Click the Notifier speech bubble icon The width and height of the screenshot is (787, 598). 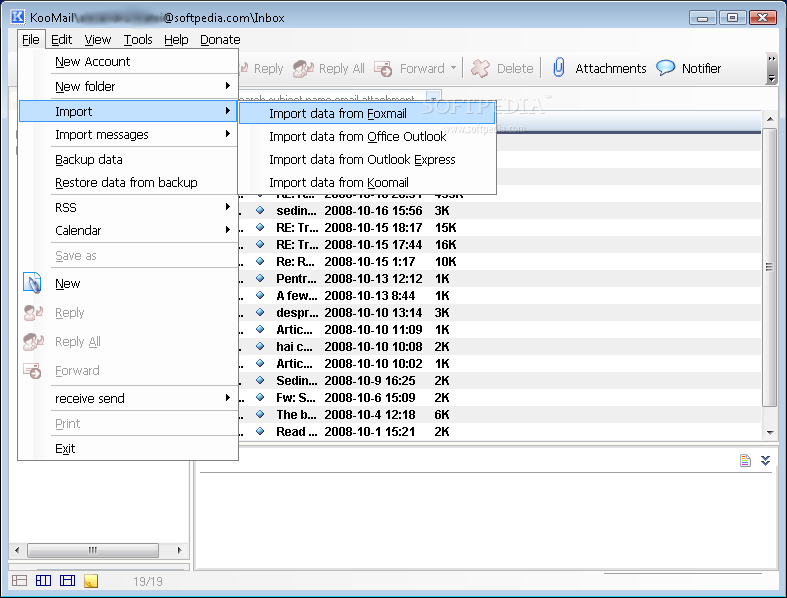666,67
